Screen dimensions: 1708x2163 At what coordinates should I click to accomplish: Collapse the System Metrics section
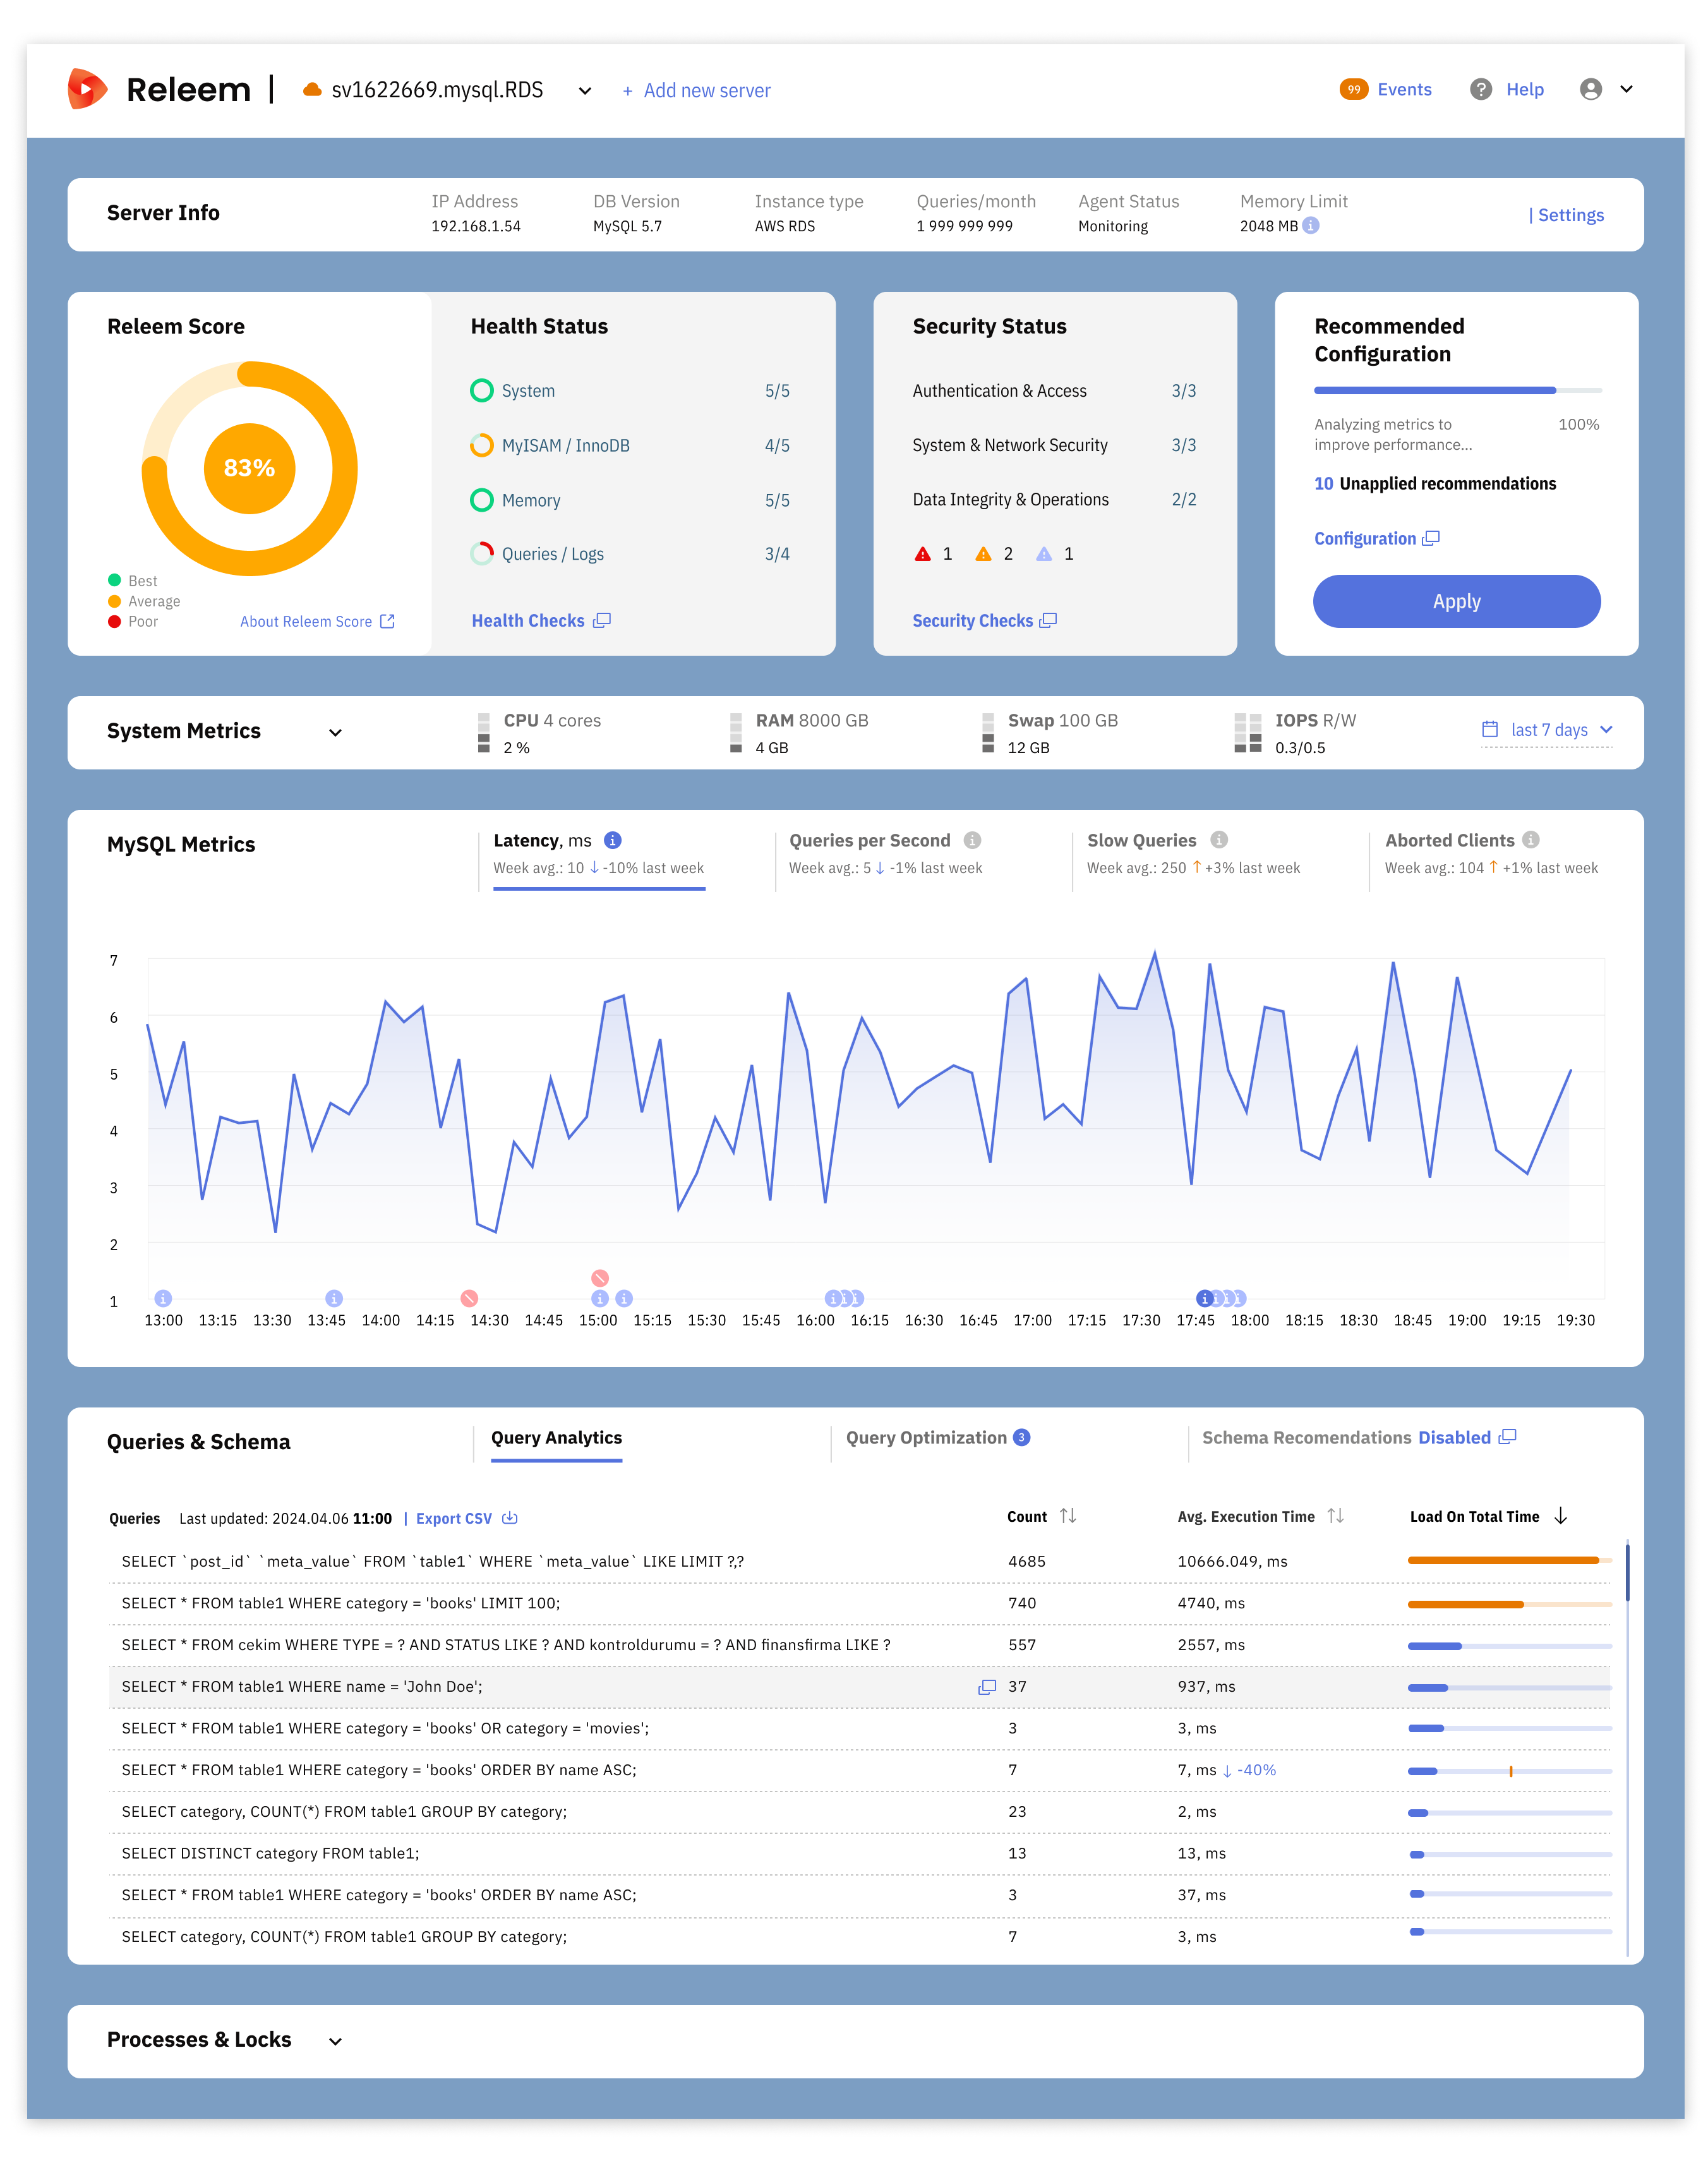pos(336,732)
